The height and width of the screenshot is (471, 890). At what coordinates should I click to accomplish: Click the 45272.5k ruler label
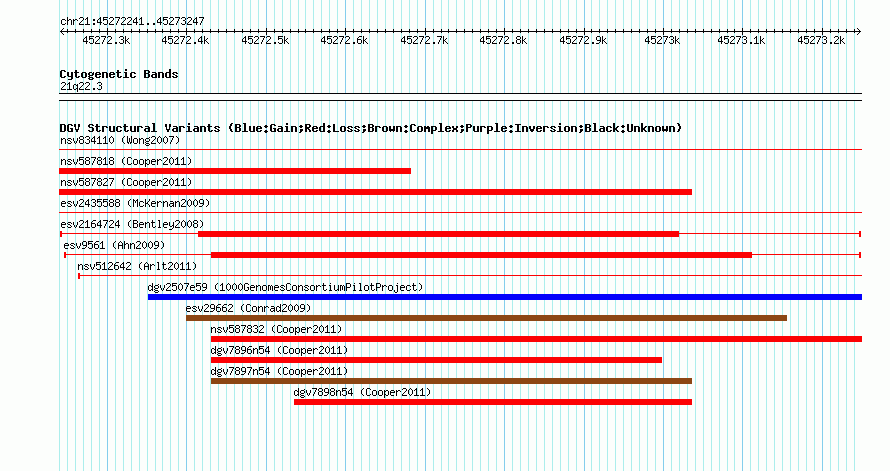point(265,40)
